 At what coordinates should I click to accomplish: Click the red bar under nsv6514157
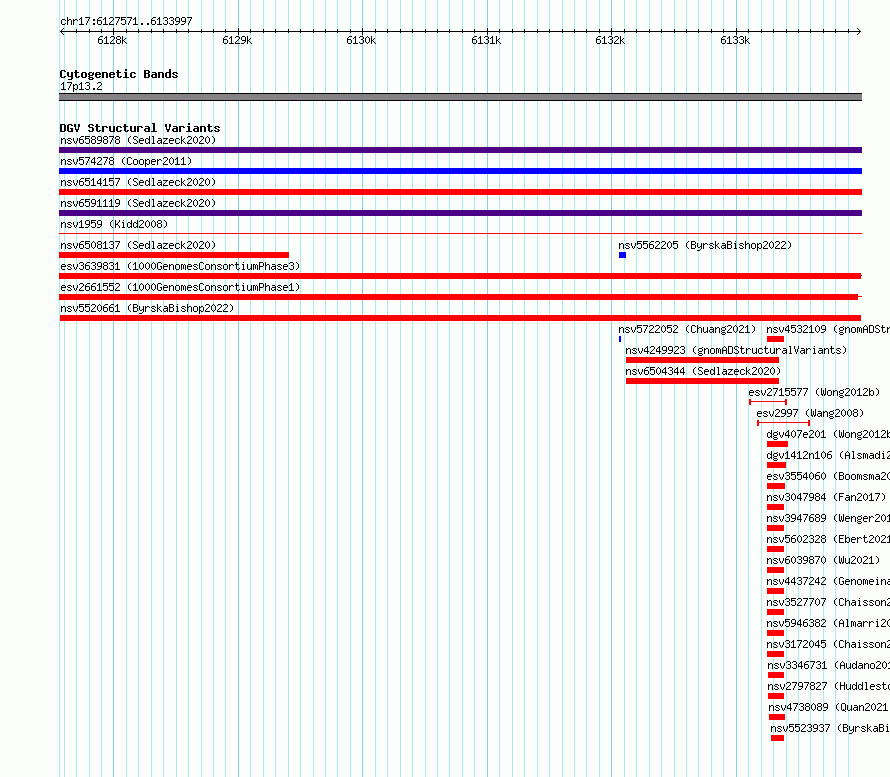tap(460, 192)
